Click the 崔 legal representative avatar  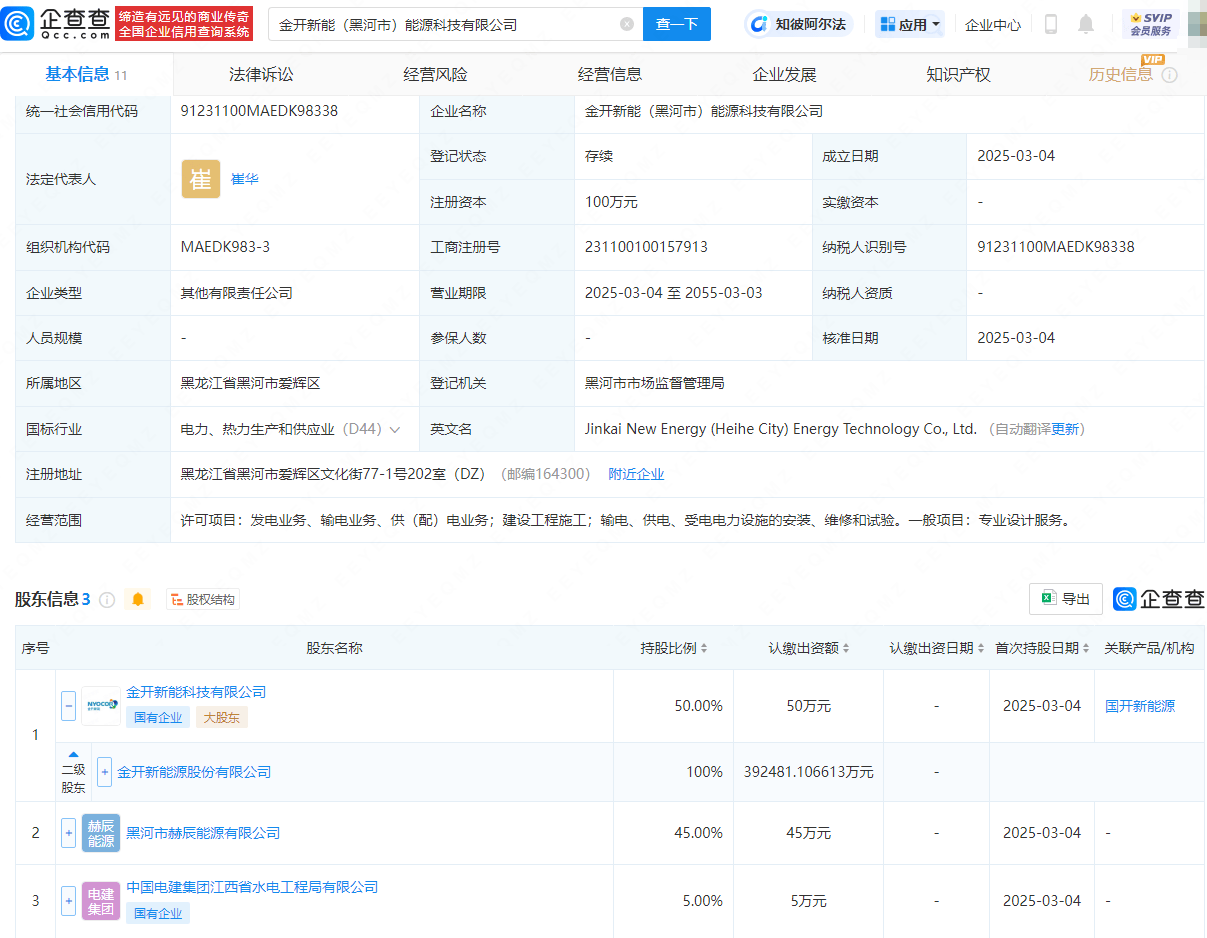[201, 179]
